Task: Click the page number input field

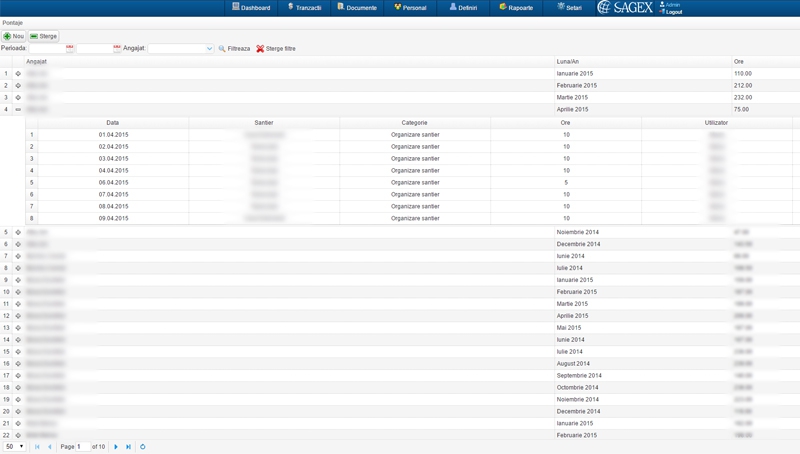Action: coord(82,447)
